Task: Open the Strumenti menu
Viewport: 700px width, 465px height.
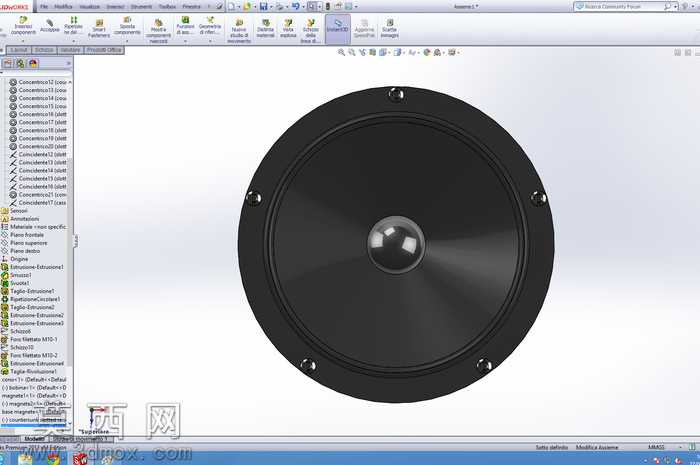Action: tap(142, 7)
